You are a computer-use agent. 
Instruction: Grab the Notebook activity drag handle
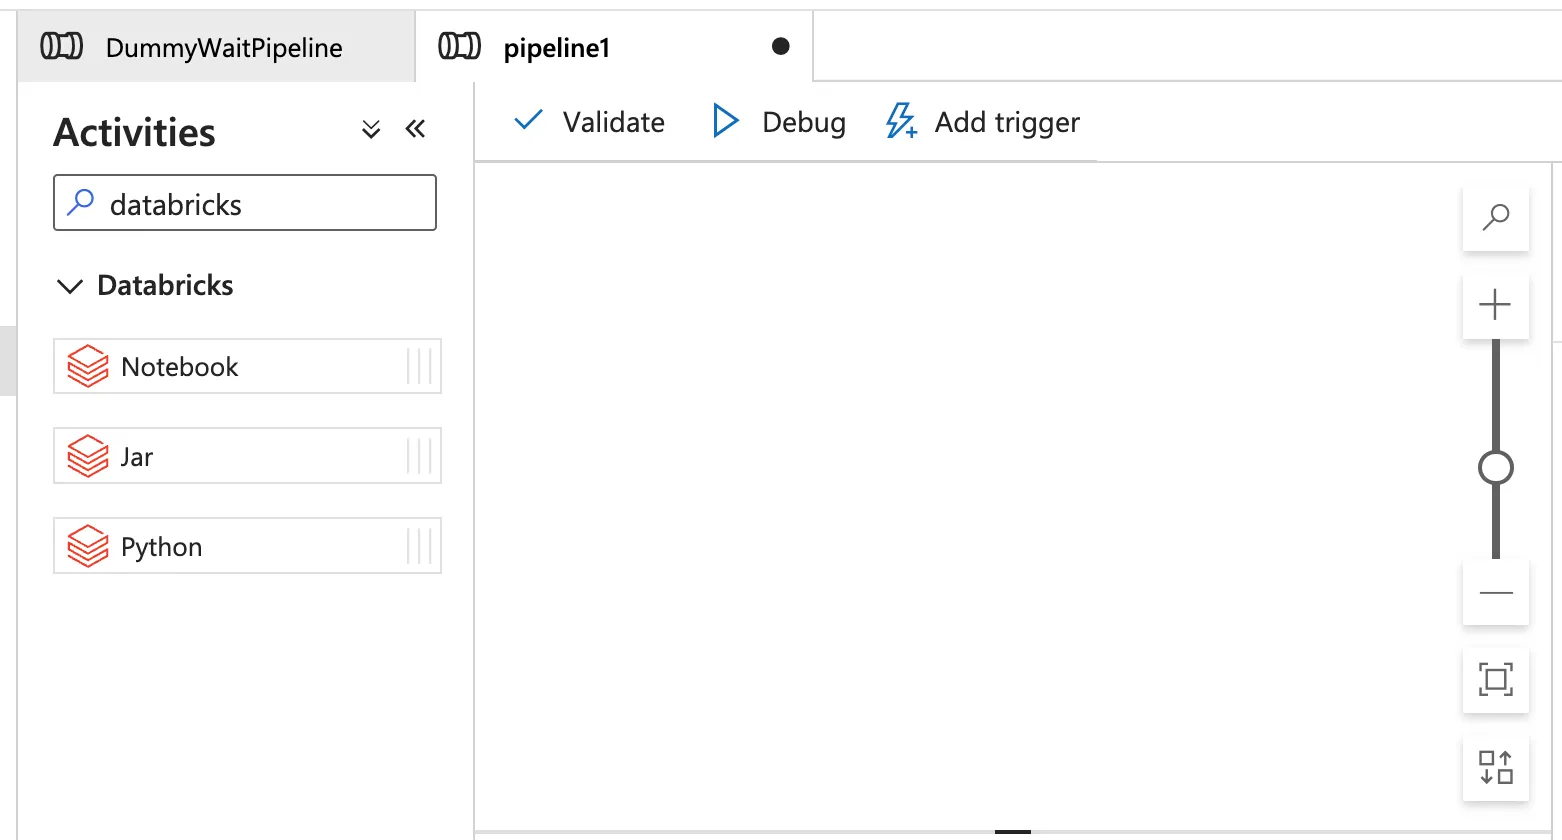[x=420, y=366]
